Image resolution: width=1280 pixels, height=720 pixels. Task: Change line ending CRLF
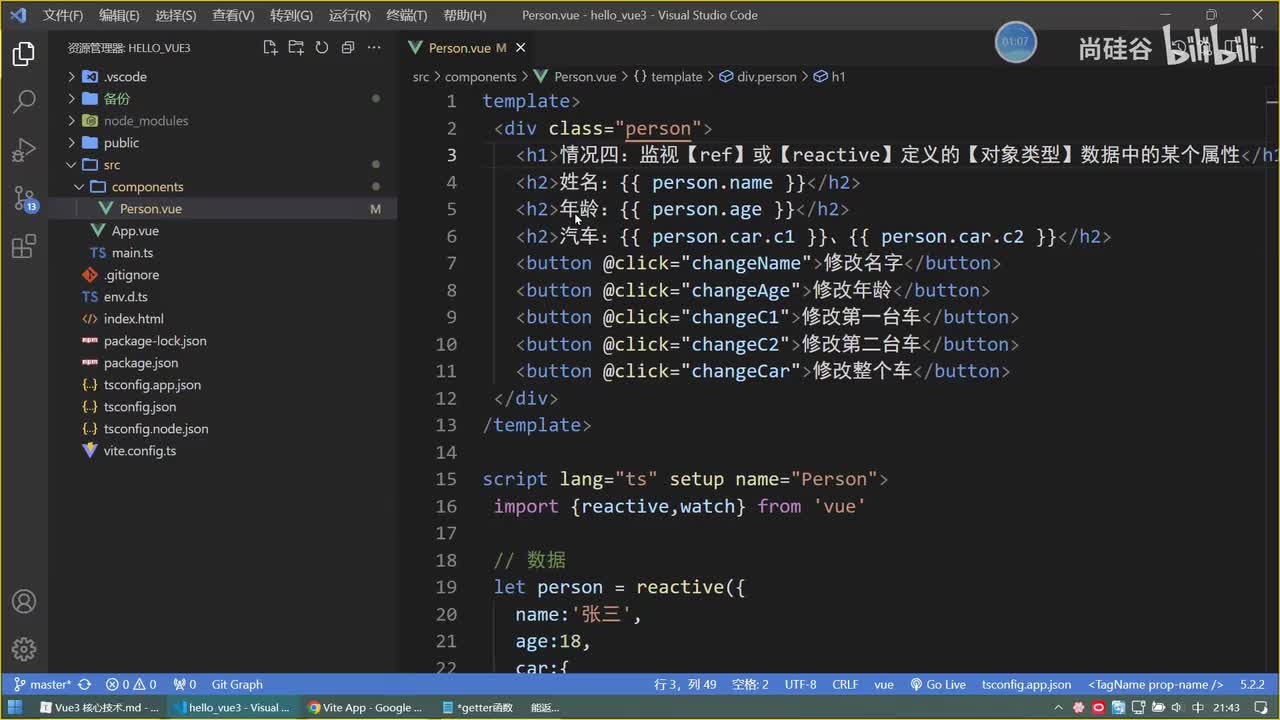(x=845, y=685)
